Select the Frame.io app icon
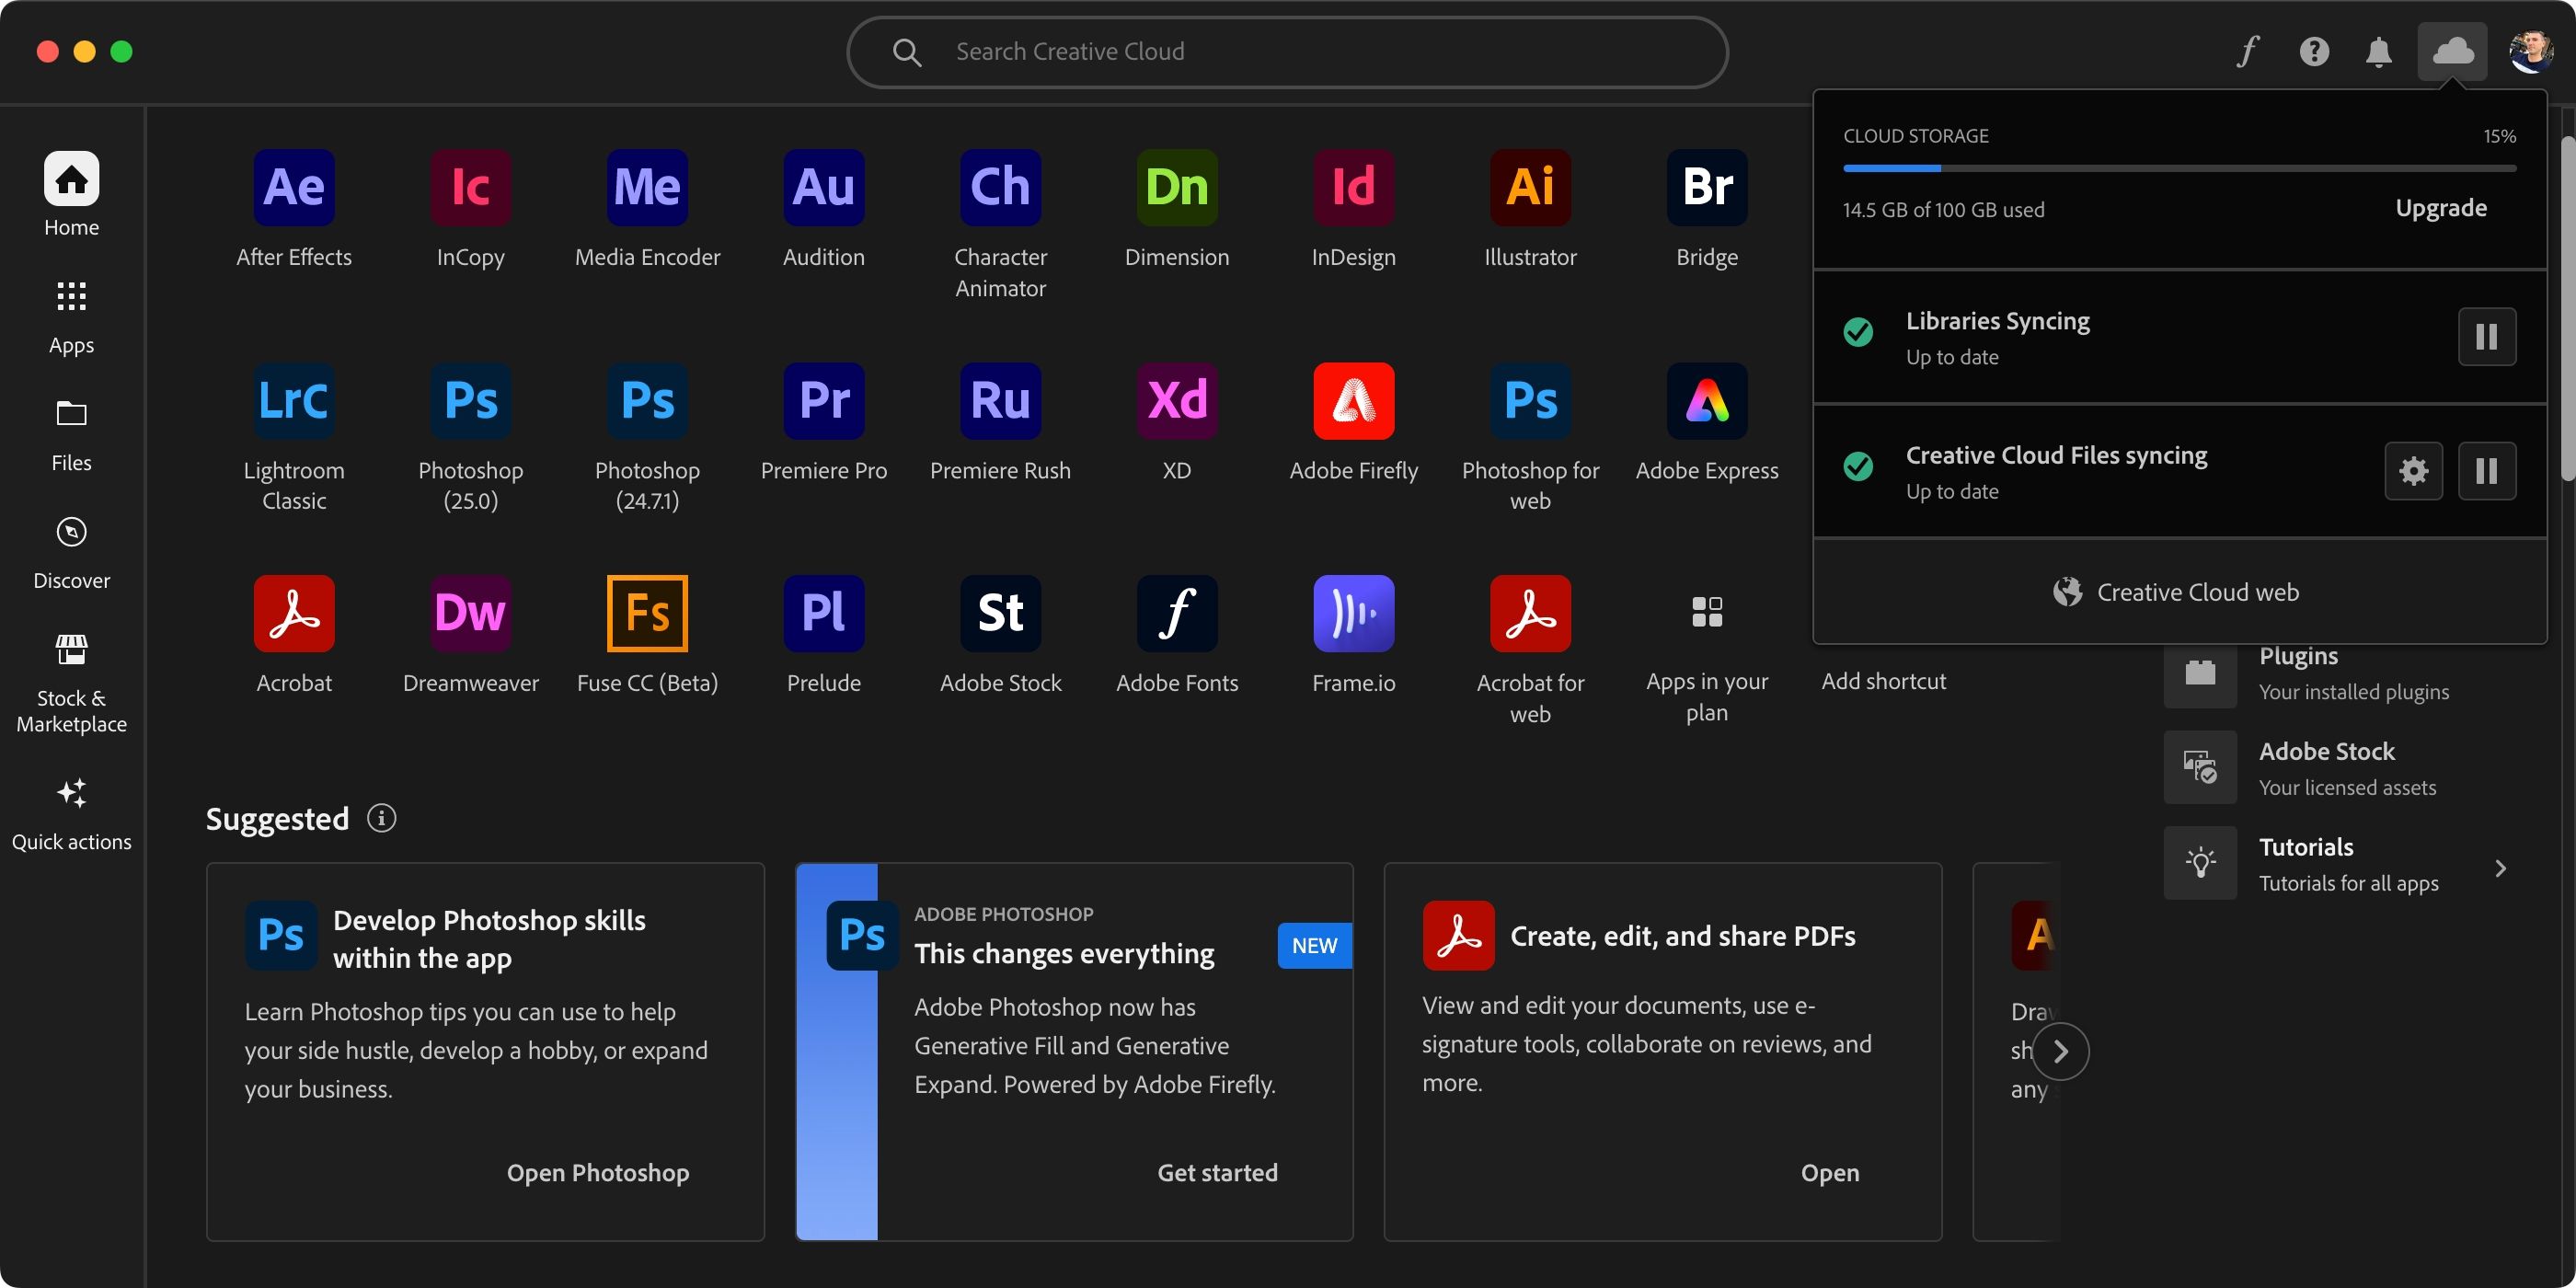Image resolution: width=2576 pixels, height=1288 pixels. pyautogui.click(x=1353, y=613)
